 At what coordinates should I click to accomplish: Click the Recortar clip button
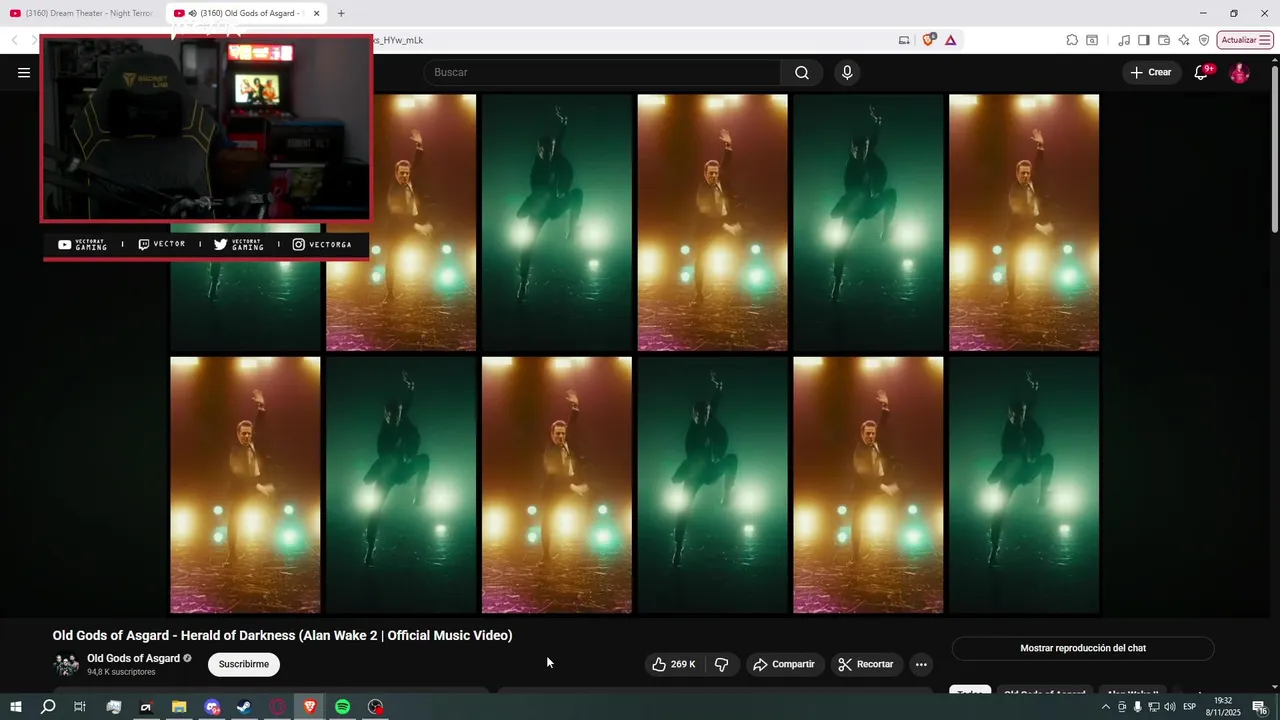click(x=866, y=664)
